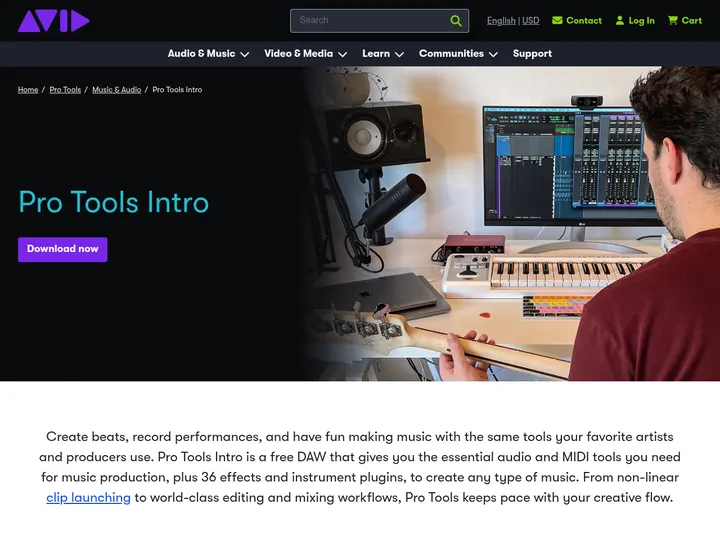The image size is (720, 540).
Task: Open the Learn menu
Action: [376, 54]
